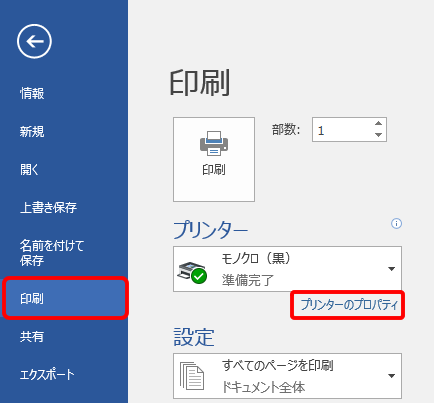Select the highlighted 印刷 sidebar item

pyautogui.click(x=65, y=298)
